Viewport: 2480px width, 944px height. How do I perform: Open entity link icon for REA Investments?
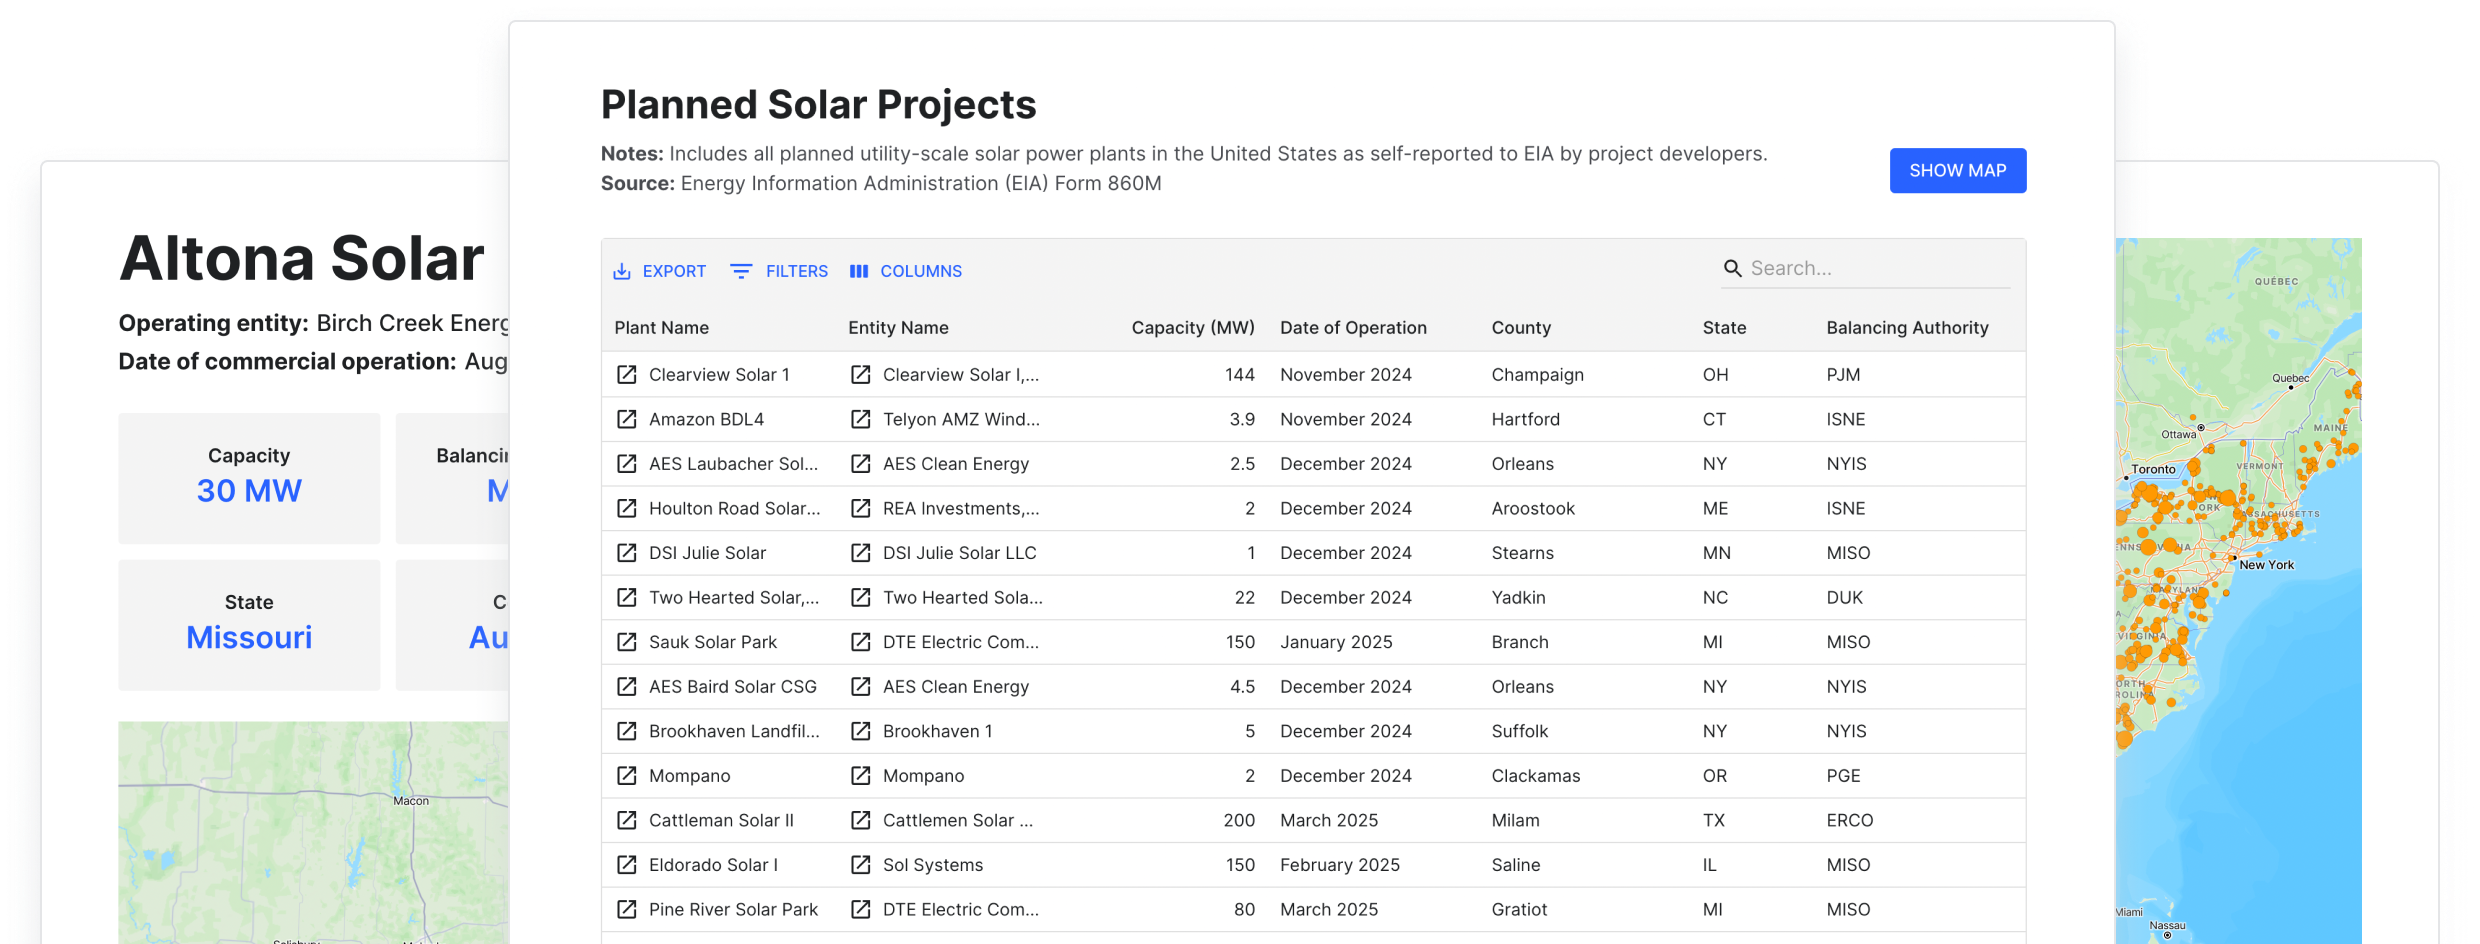860,508
